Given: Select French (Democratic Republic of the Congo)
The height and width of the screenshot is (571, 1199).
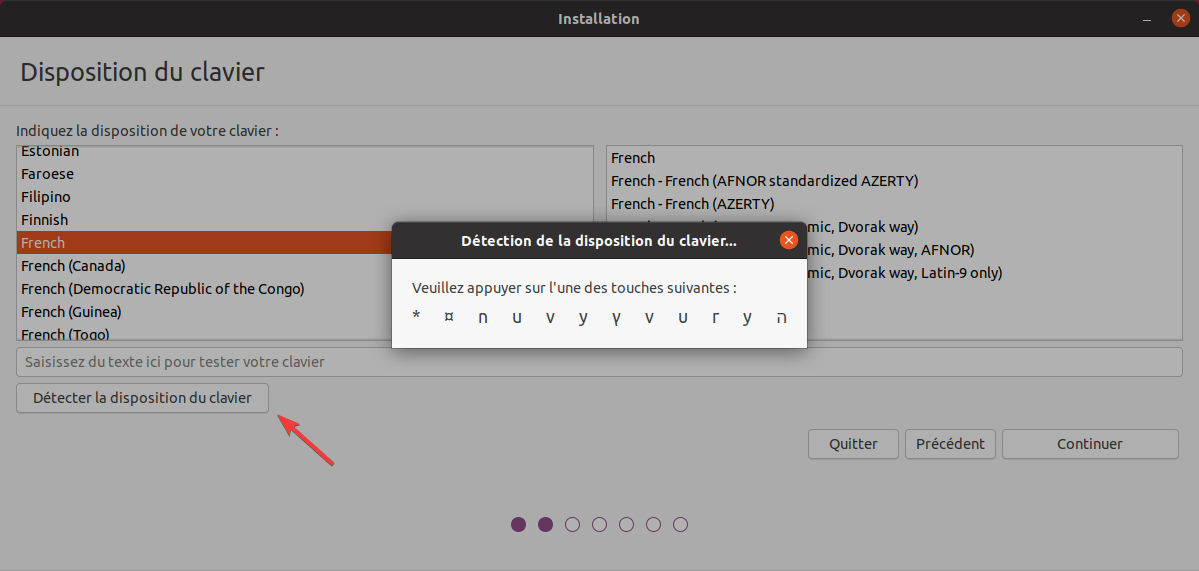Looking at the screenshot, I should [x=163, y=289].
